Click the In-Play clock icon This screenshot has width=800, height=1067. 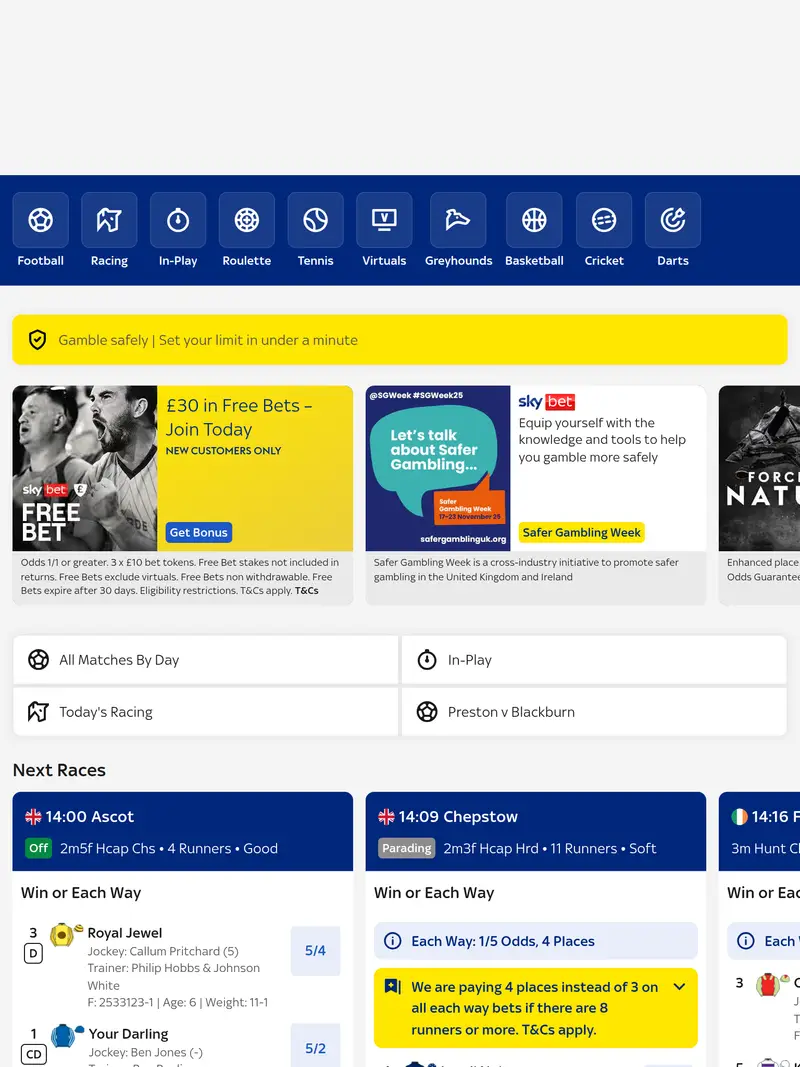[178, 220]
